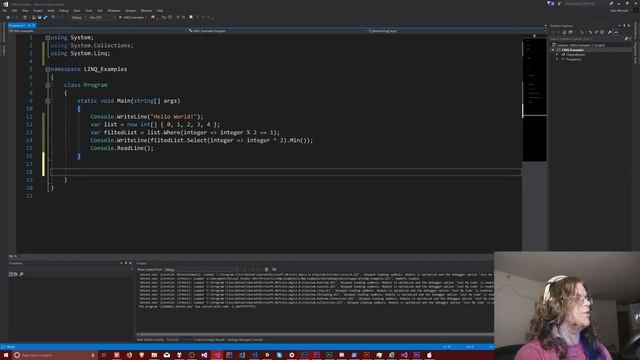Click Solution Explorer Home icon

coord(564,32)
